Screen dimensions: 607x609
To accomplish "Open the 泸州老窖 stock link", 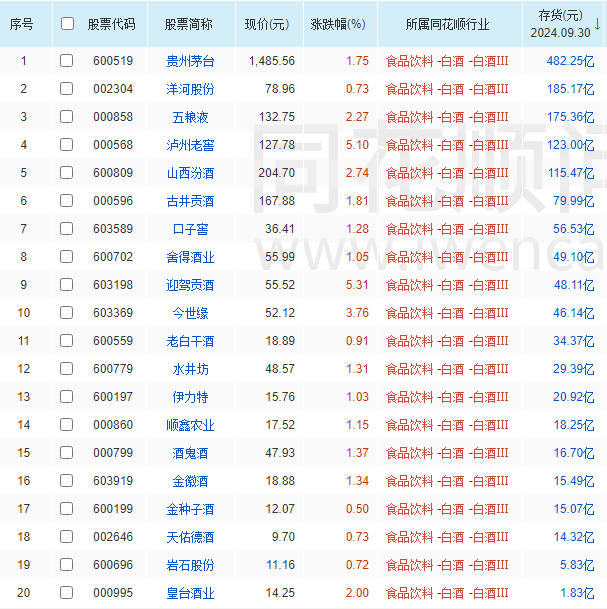I will click(x=190, y=145).
